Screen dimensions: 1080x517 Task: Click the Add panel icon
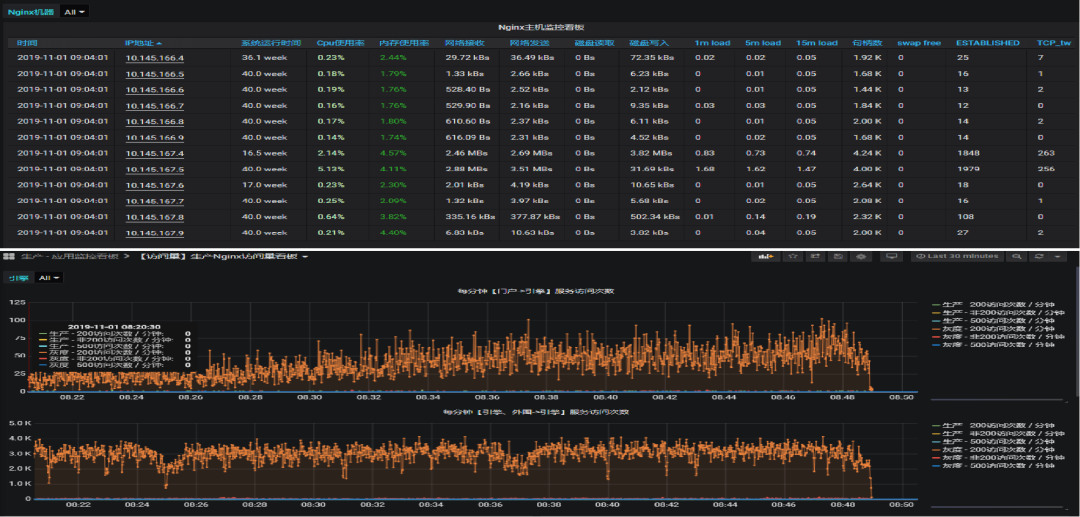(x=768, y=256)
